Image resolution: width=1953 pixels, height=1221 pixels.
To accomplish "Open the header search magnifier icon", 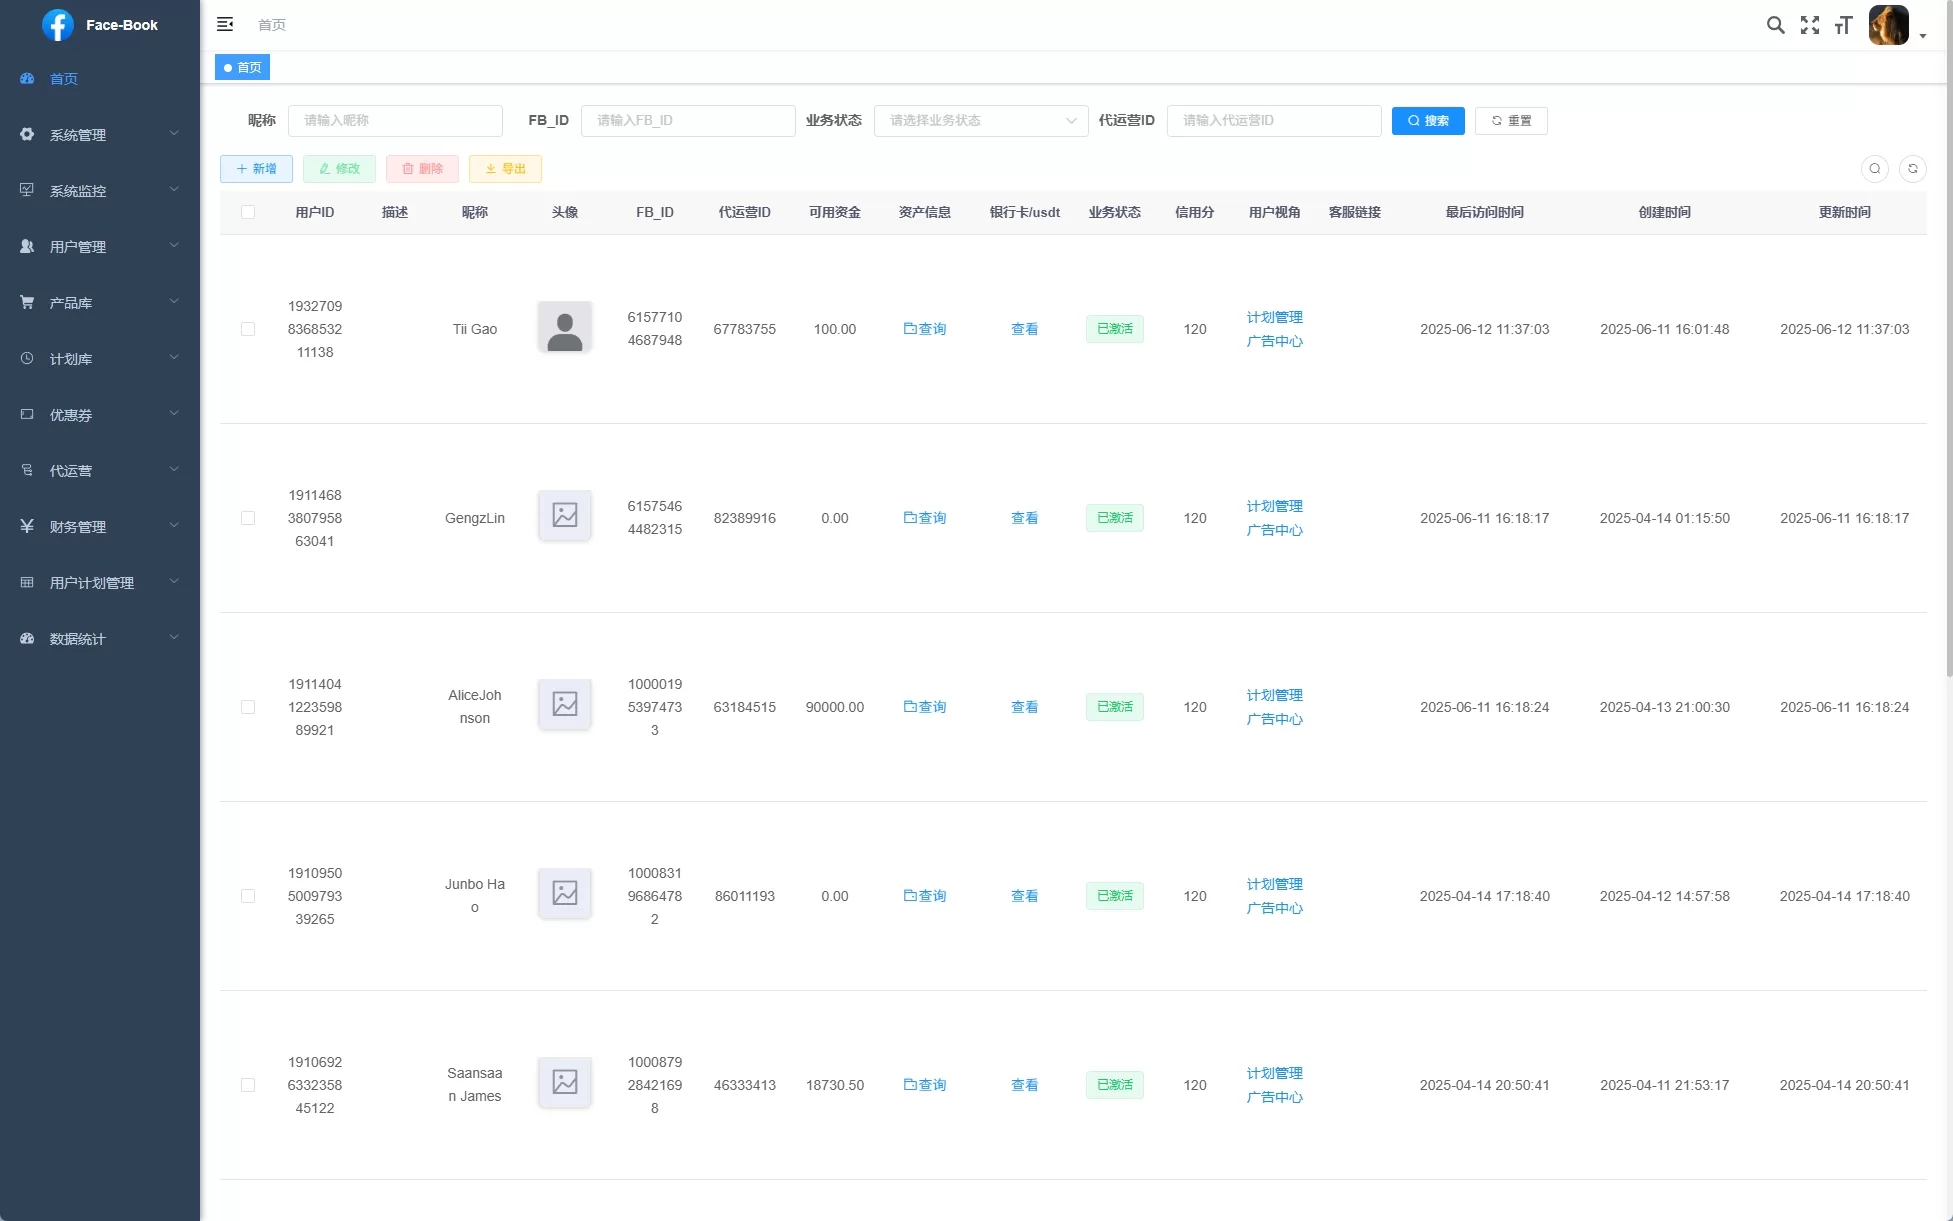I will coord(1775,25).
